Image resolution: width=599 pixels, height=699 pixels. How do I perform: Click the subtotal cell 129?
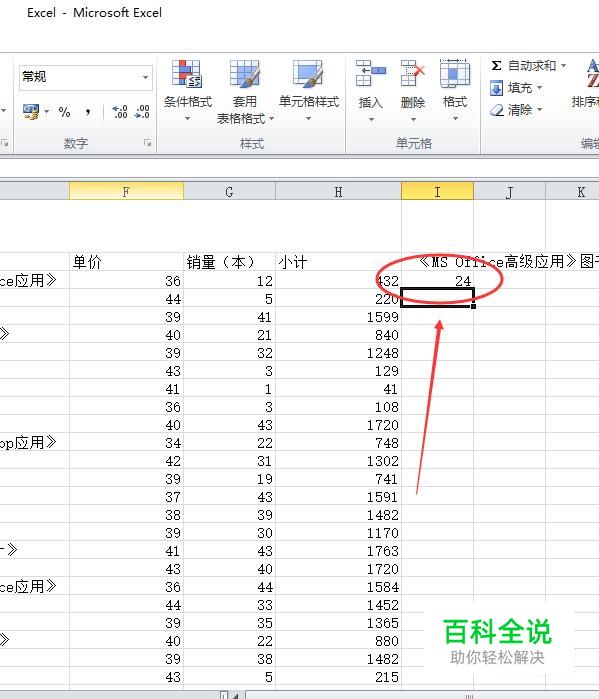pos(338,371)
